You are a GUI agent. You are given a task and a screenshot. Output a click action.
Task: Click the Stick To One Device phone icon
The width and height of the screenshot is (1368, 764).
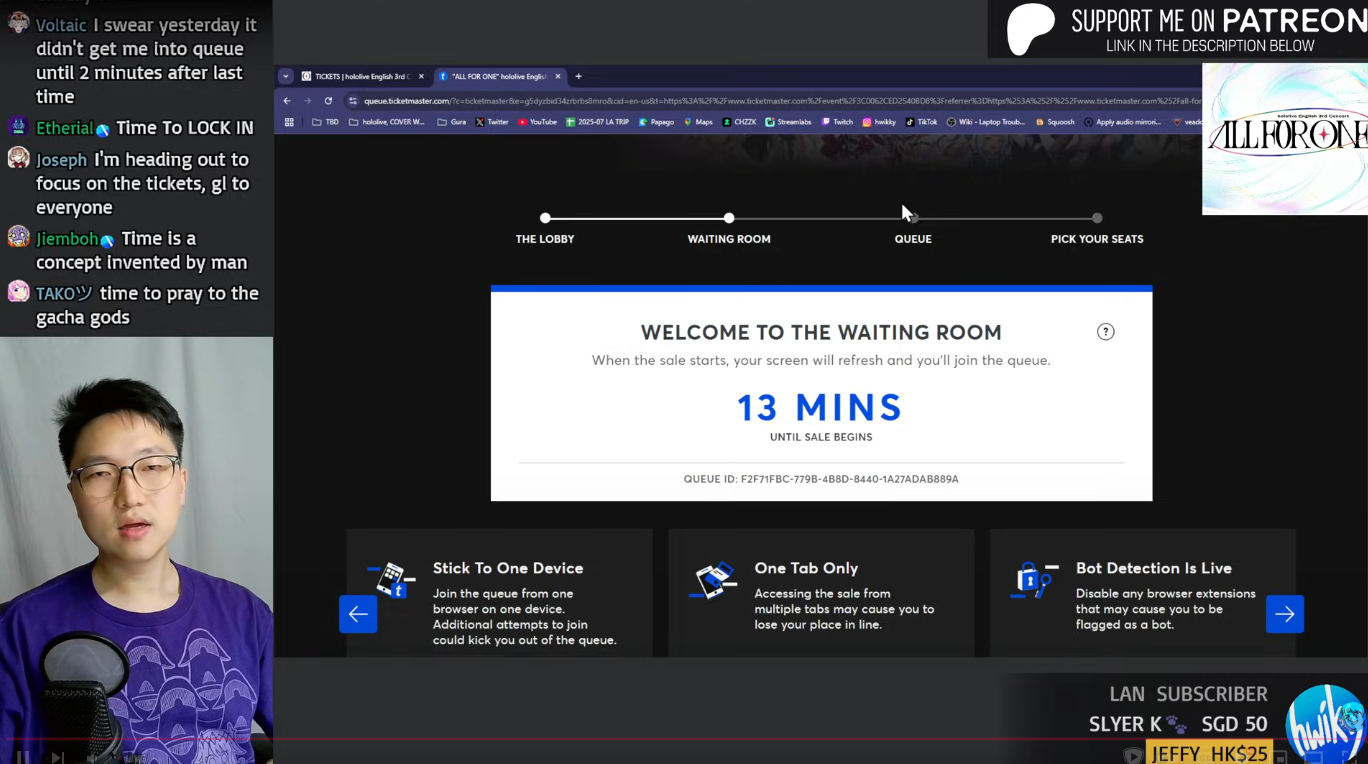[392, 580]
